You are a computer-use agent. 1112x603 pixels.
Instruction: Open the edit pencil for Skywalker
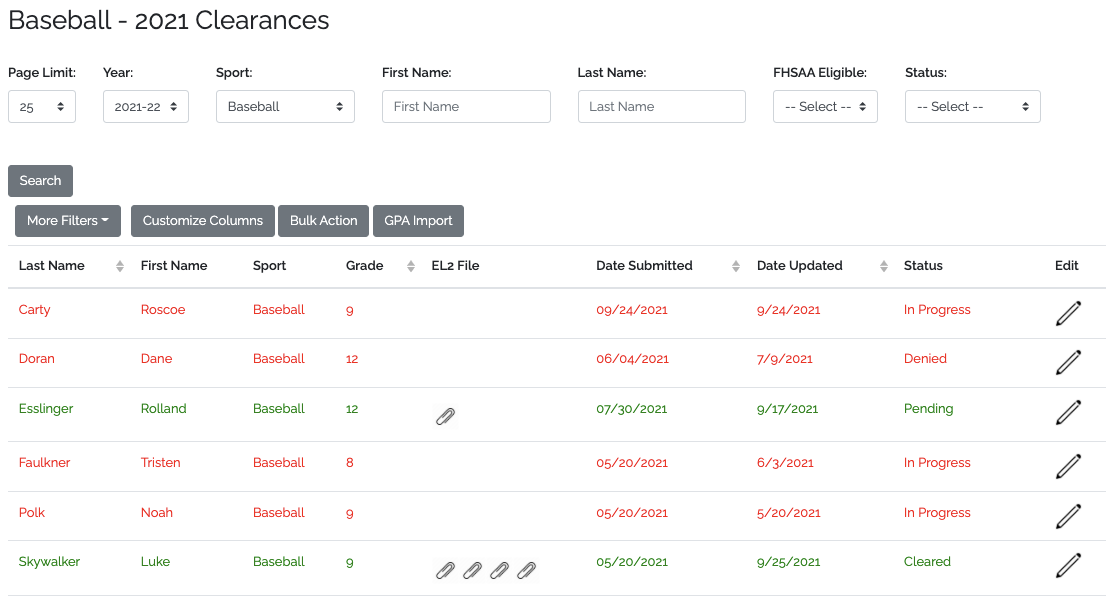pyautogui.click(x=1068, y=565)
